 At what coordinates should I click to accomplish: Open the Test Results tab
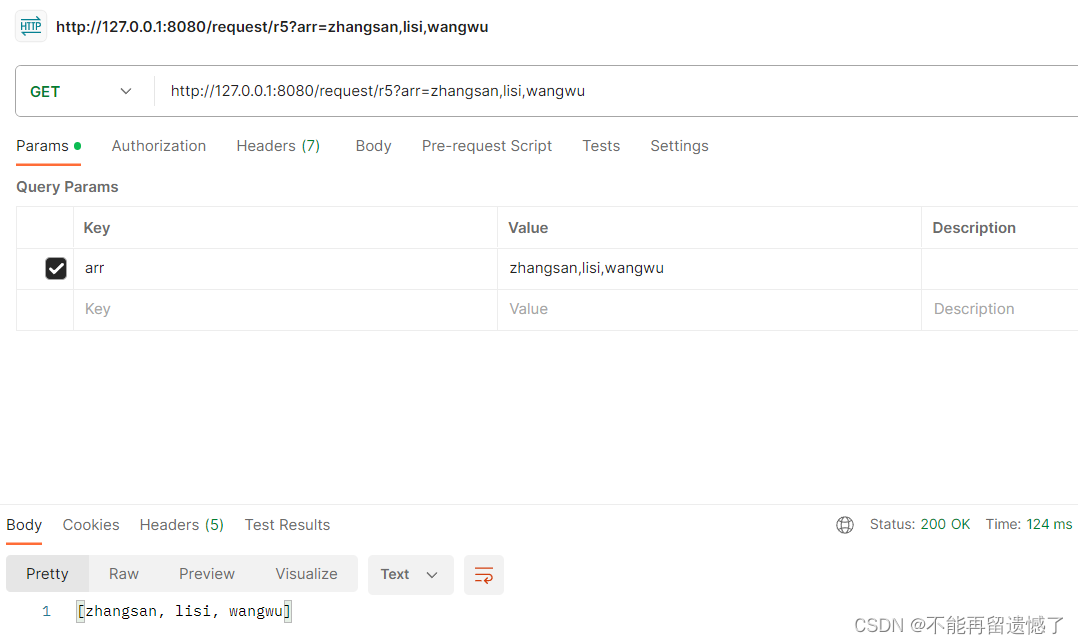tap(287, 525)
